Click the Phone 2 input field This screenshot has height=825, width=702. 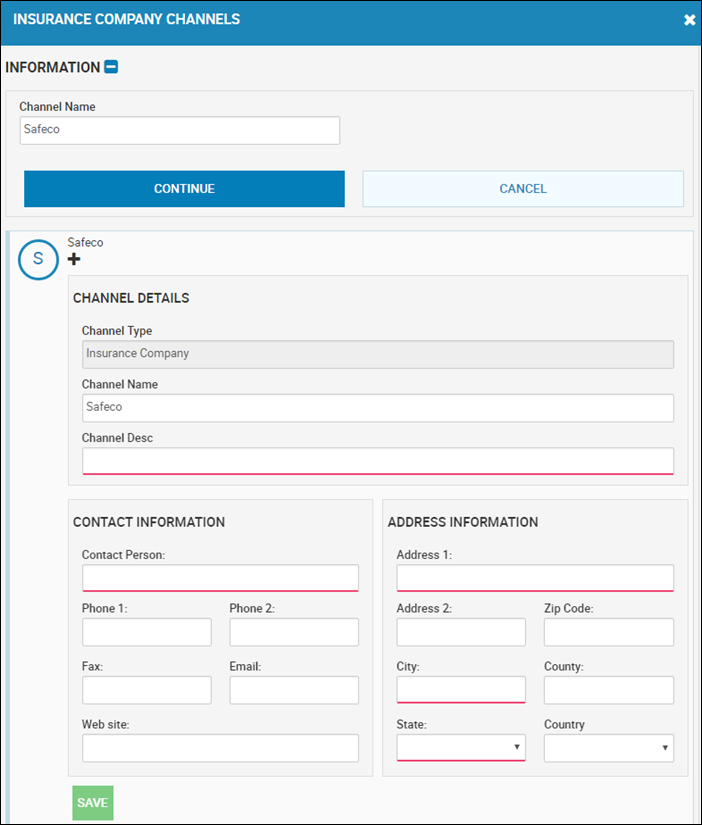click(x=294, y=632)
